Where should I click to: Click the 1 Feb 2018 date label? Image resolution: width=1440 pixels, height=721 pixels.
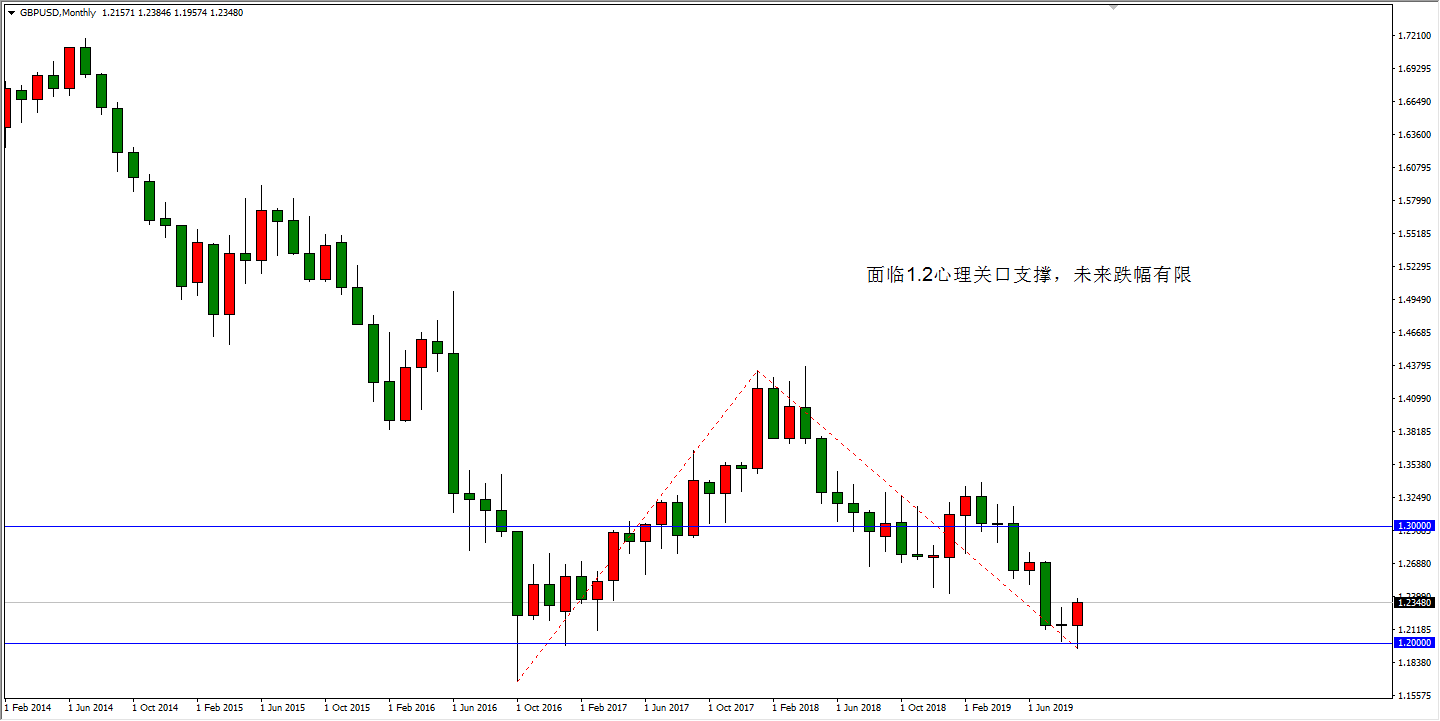(x=795, y=708)
